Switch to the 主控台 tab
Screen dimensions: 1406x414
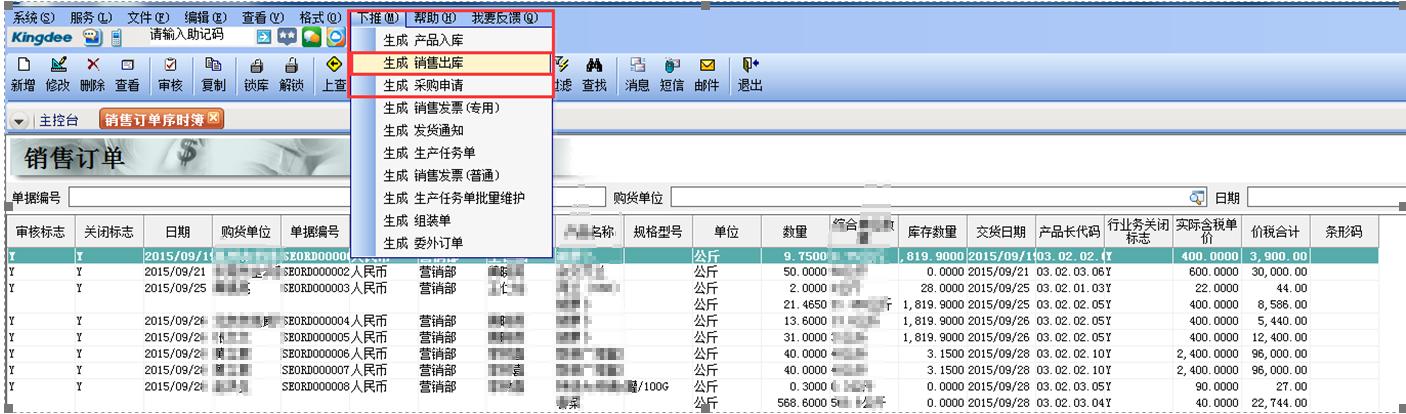point(59,121)
